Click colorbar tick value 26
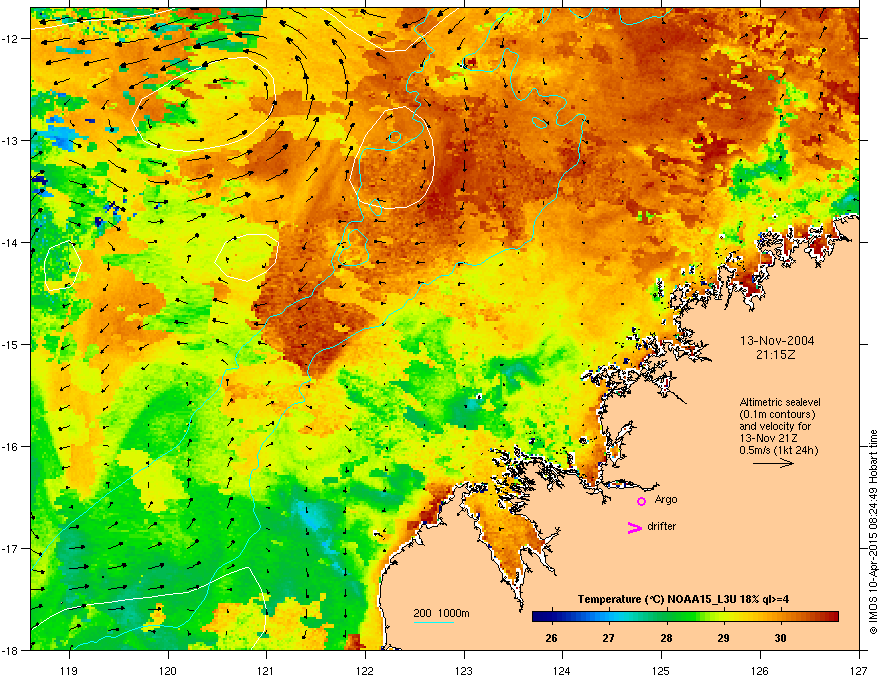The width and height of the screenshot is (880, 680). click(552, 638)
